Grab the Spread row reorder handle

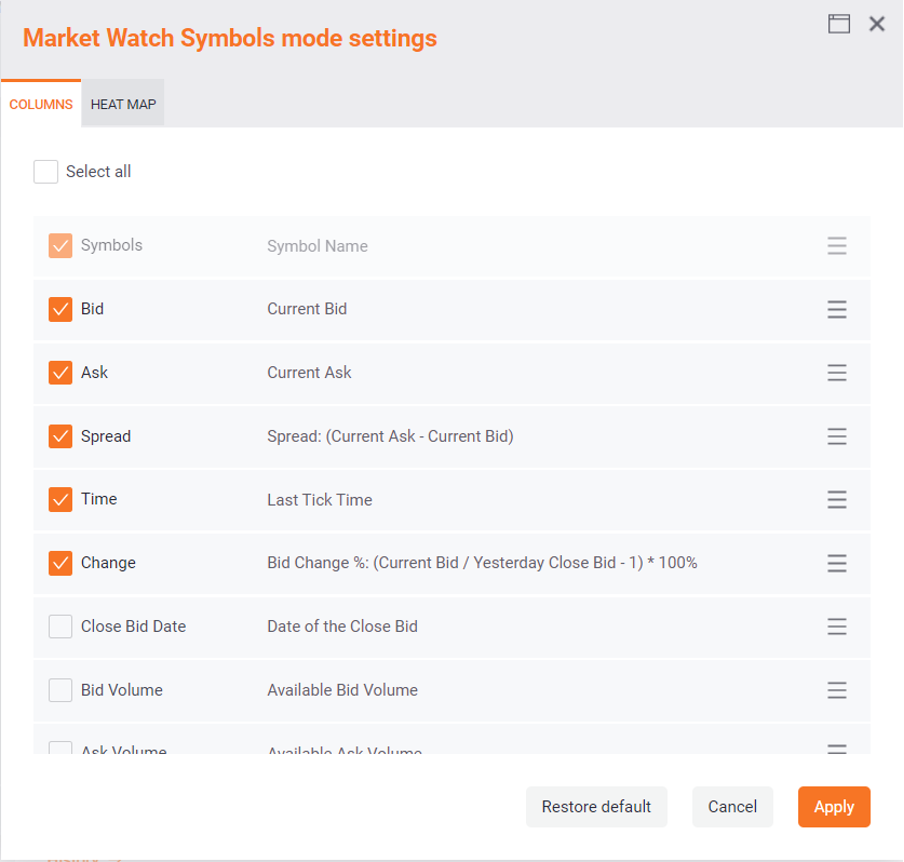(837, 436)
